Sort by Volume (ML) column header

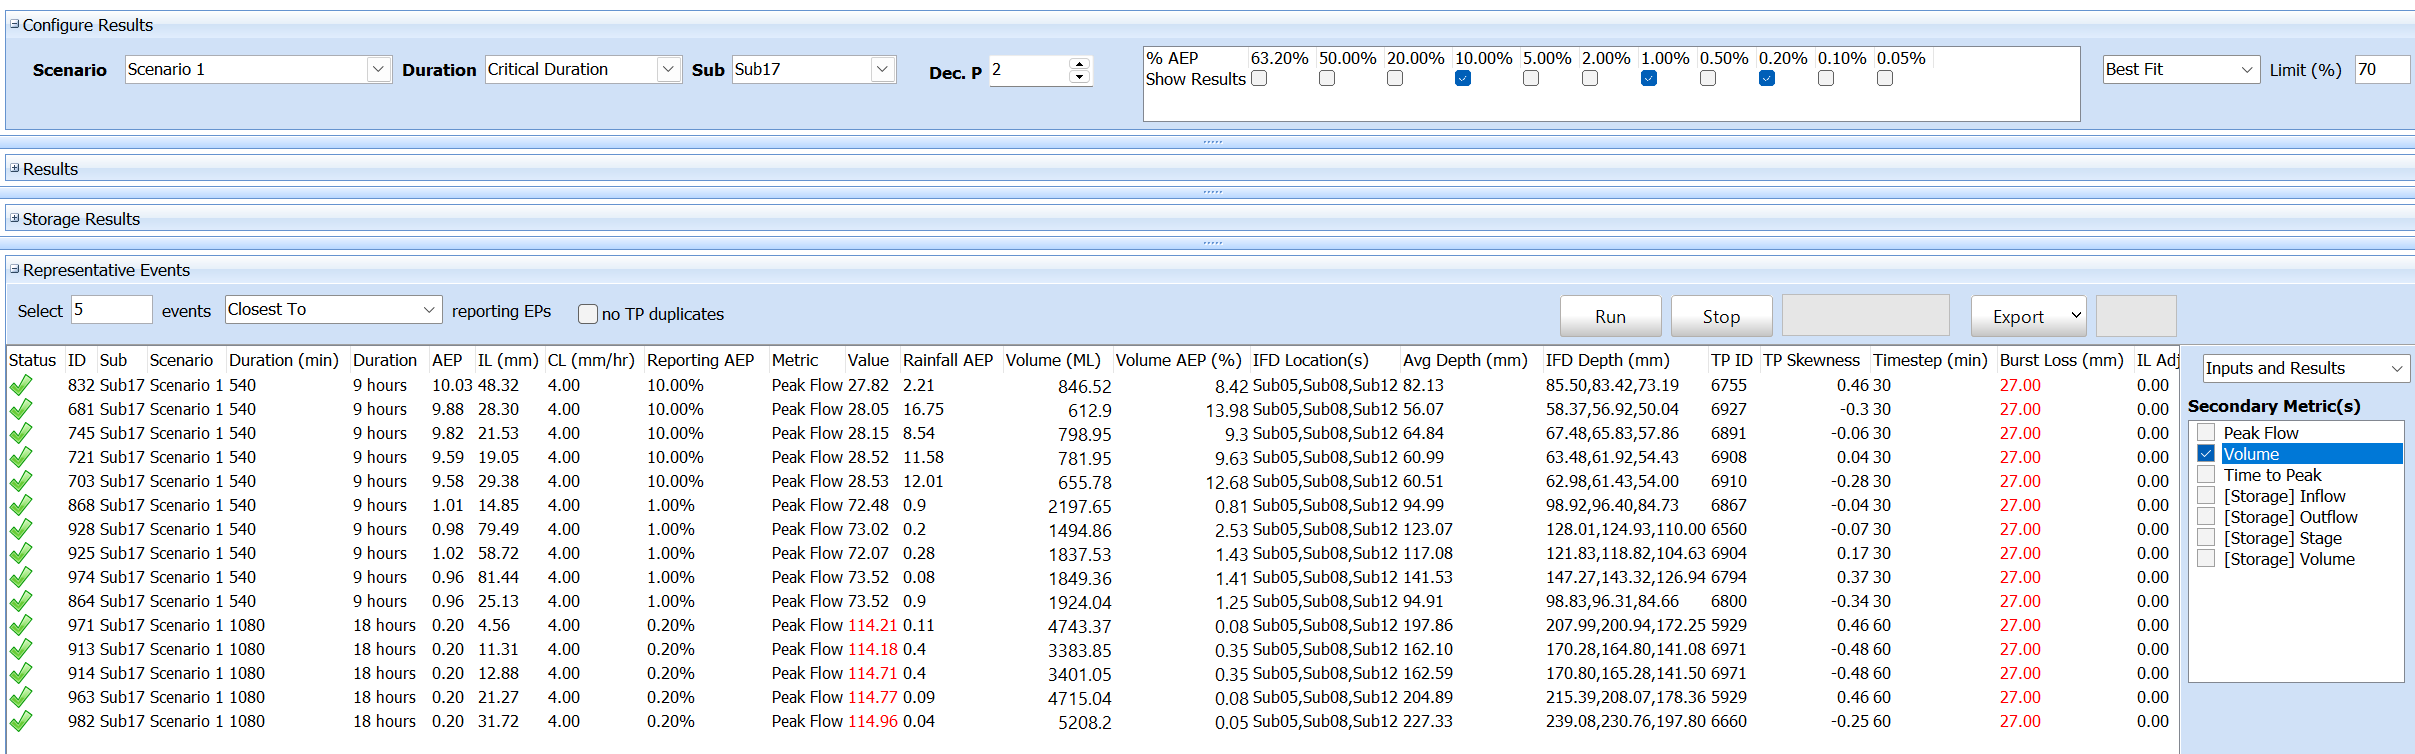point(1052,360)
